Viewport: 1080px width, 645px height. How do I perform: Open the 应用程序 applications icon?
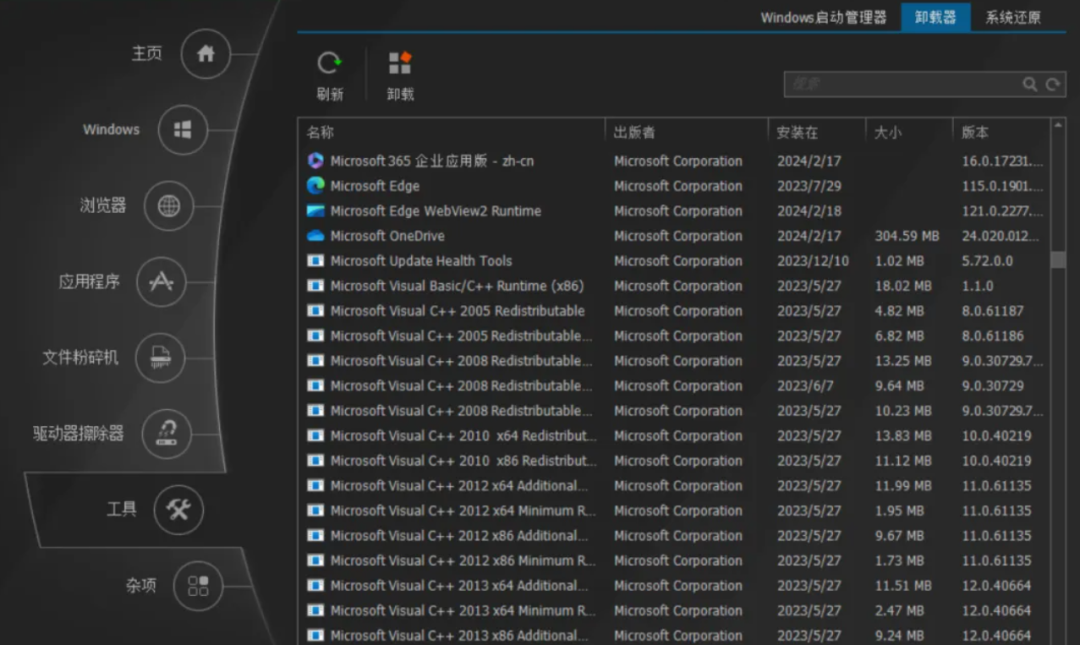pos(161,281)
